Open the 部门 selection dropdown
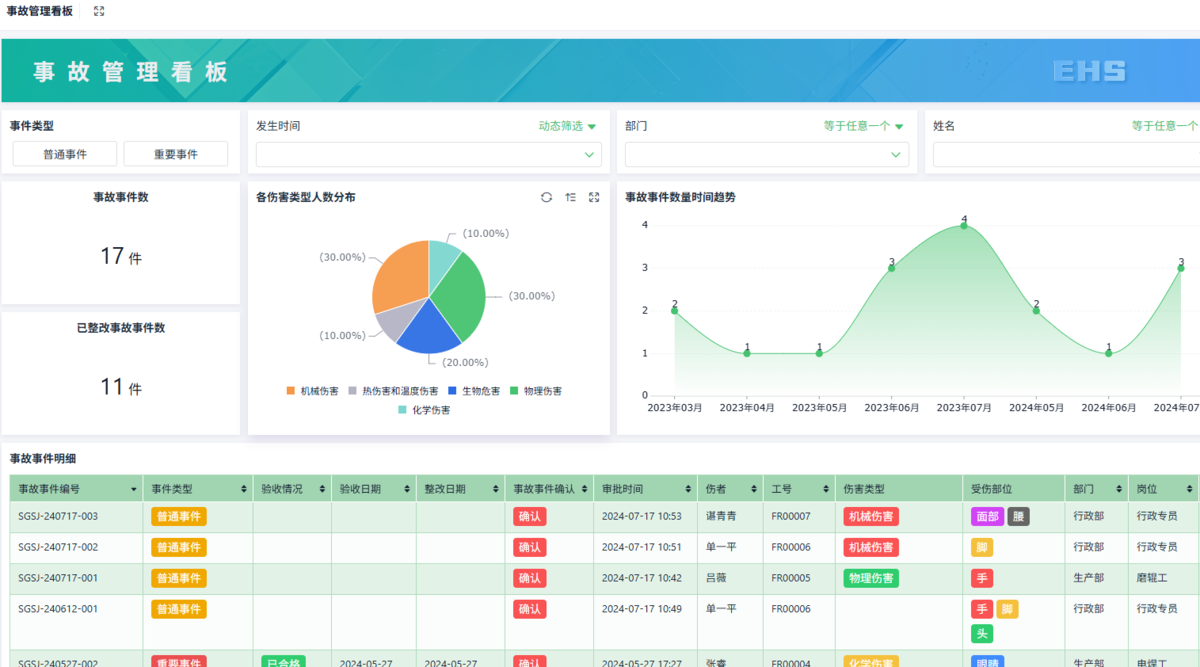1200x667 pixels. [767, 154]
